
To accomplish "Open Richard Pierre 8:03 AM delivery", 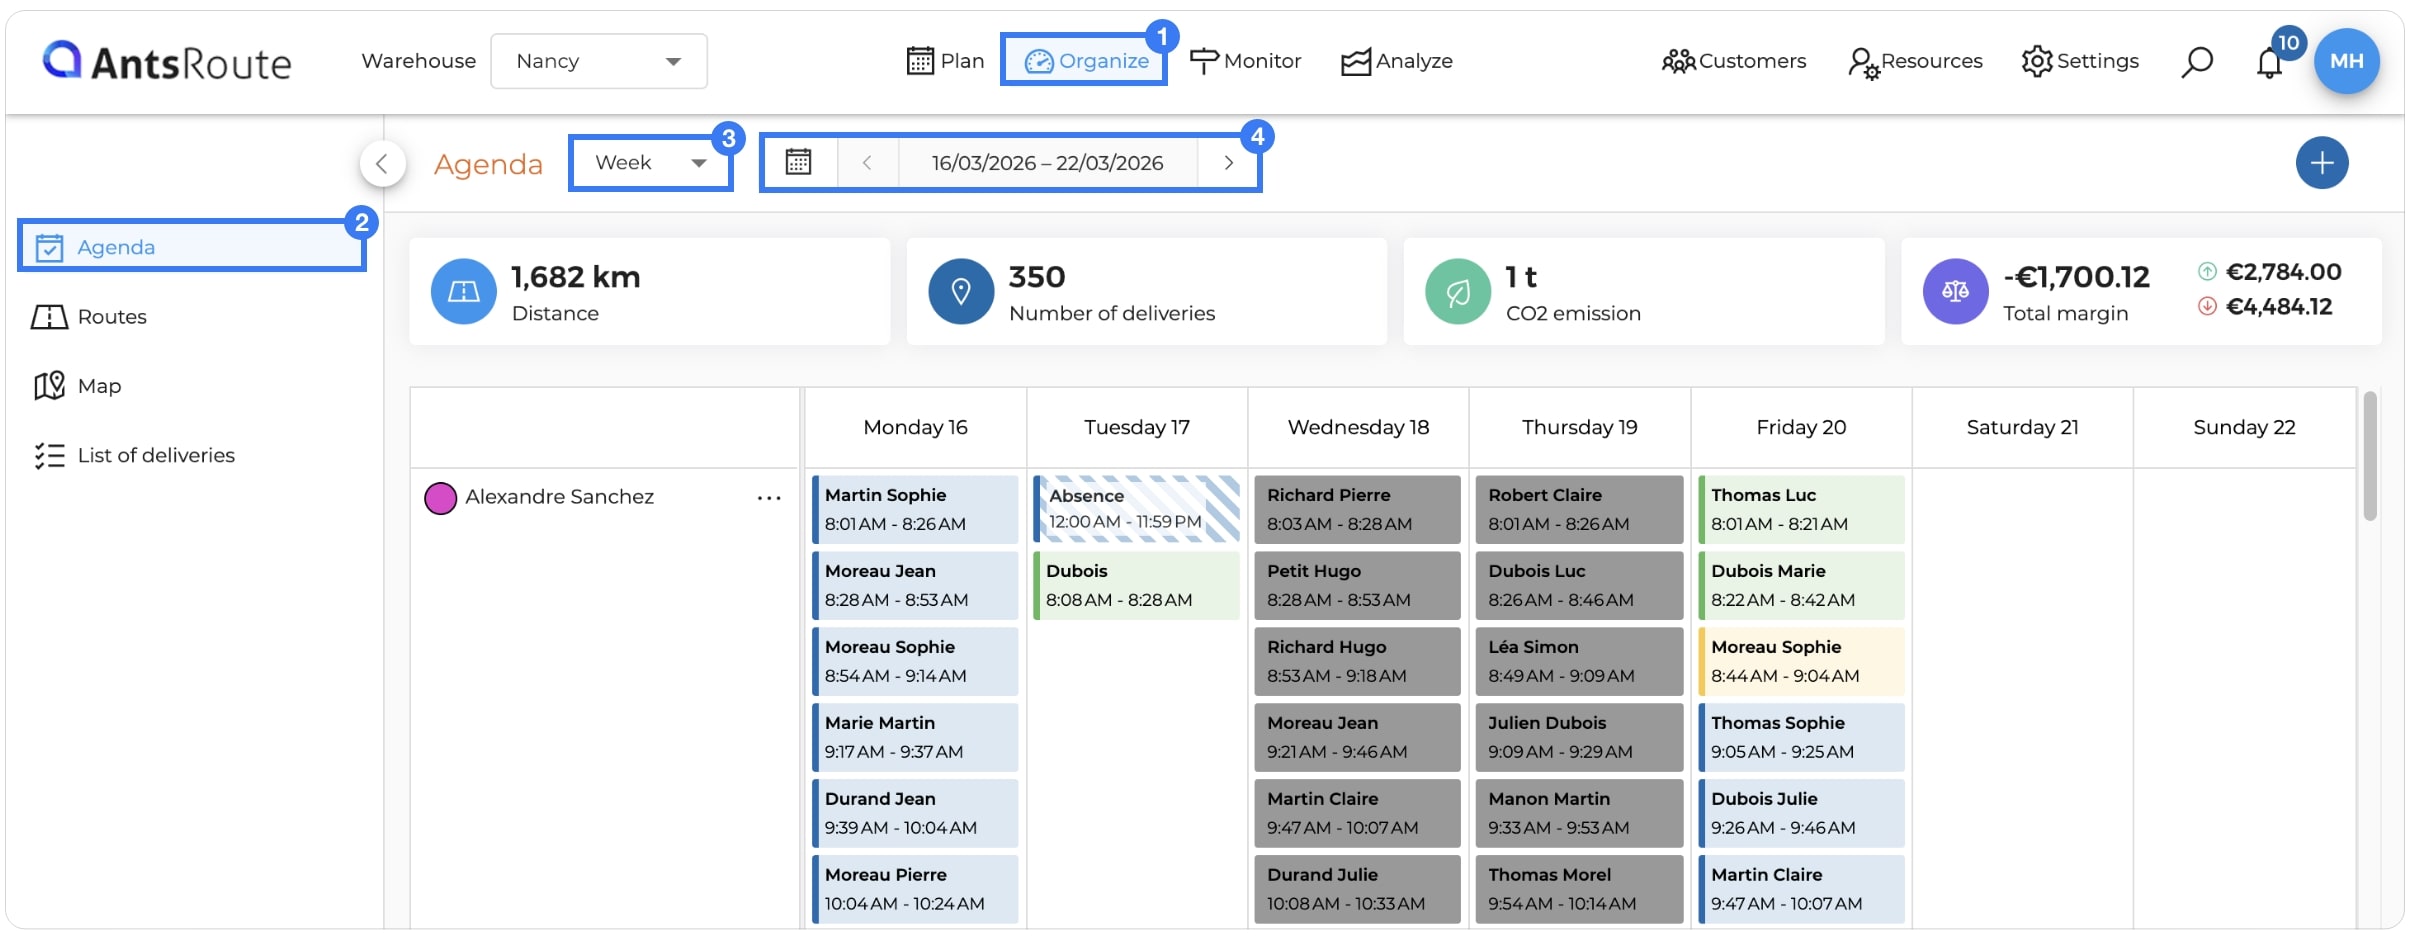I will (1357, 510).
